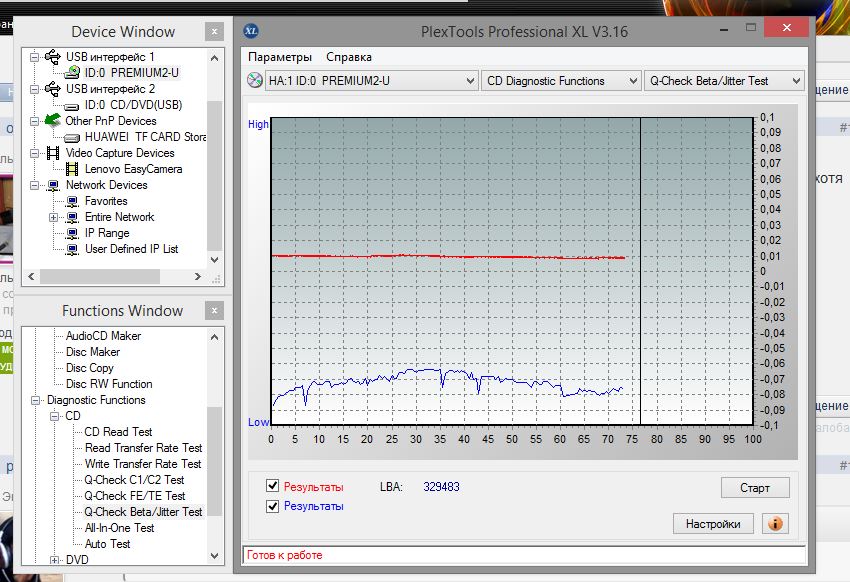Maximize the PlexTools Professional XL window

click(751, 27)
